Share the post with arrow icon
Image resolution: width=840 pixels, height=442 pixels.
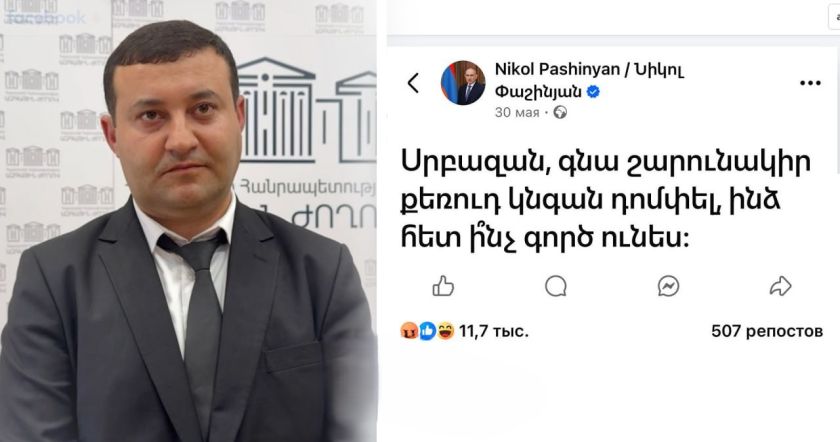tap(781, 286)
